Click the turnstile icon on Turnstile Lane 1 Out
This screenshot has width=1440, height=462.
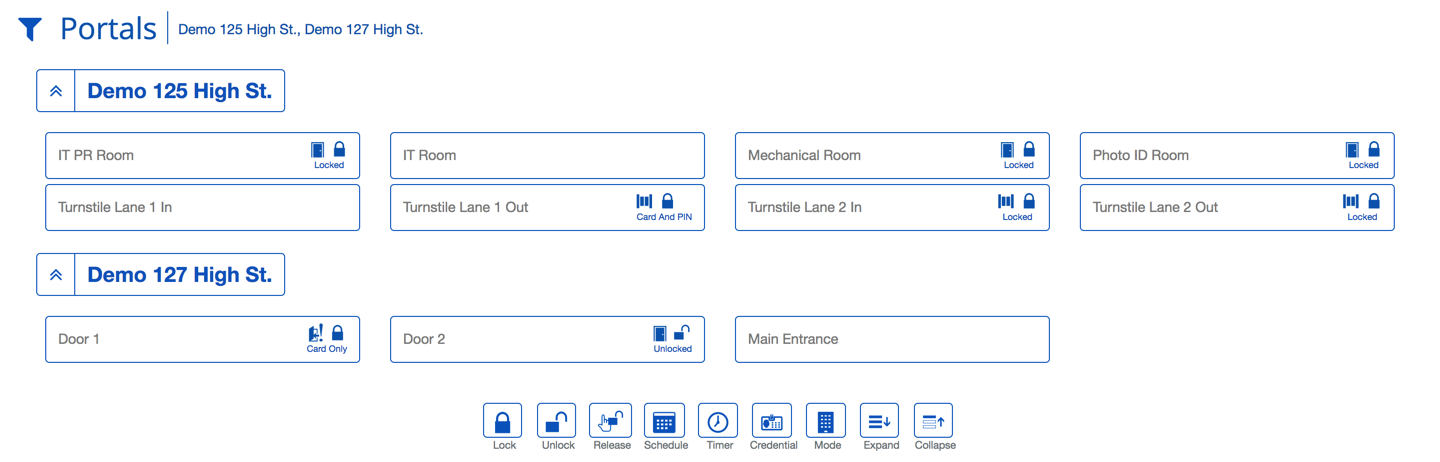pos(644,202)
